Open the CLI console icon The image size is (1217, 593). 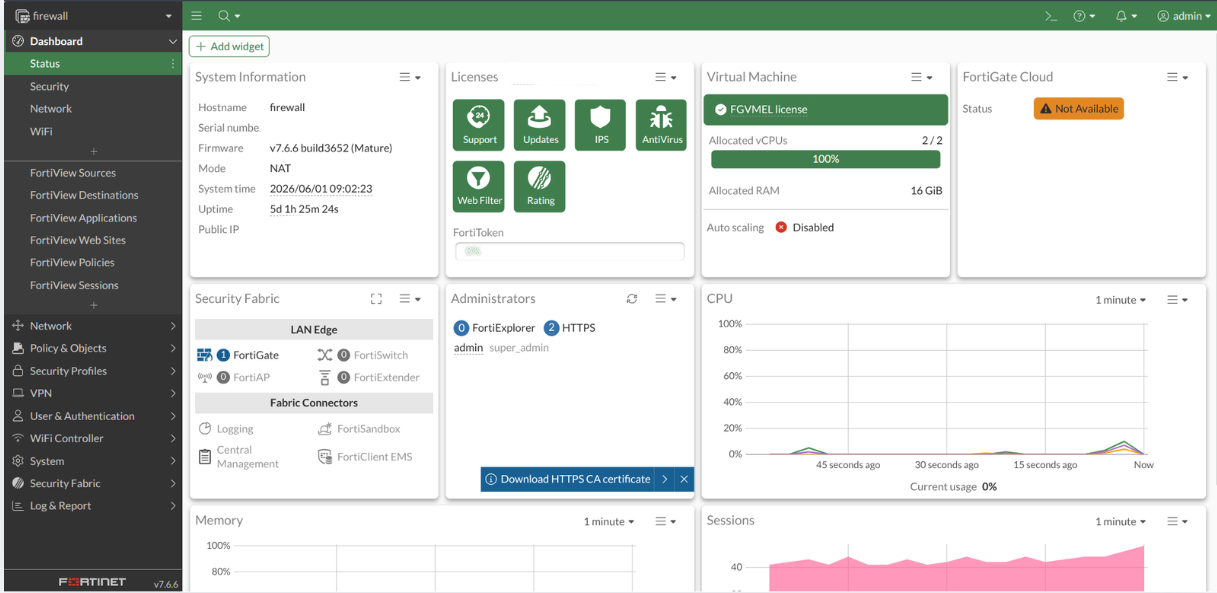(x=1050, y=16)
